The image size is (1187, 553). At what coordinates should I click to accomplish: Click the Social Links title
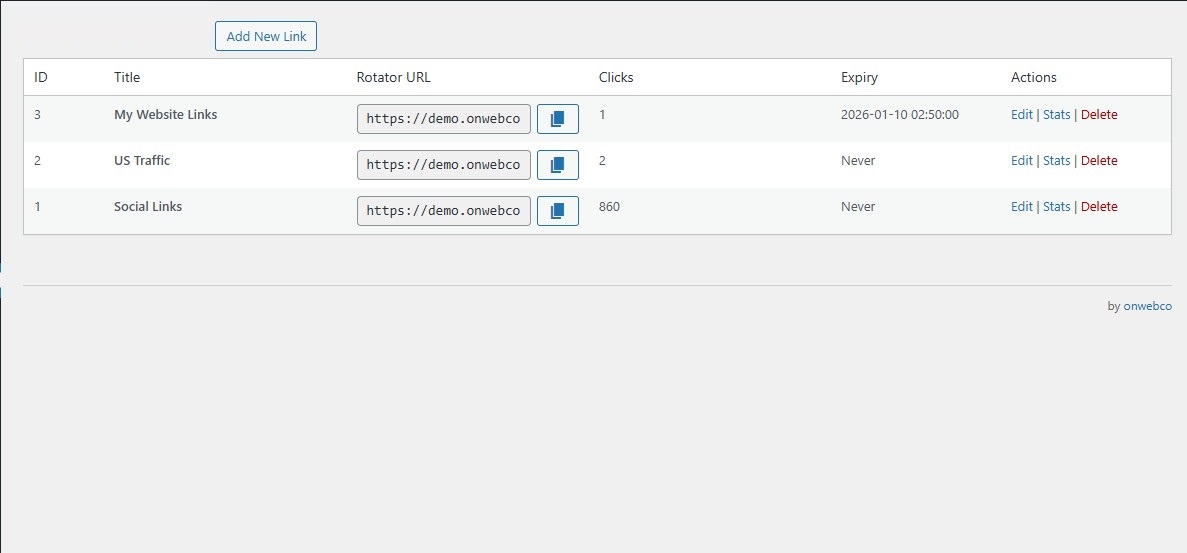[x=148, y=207]
